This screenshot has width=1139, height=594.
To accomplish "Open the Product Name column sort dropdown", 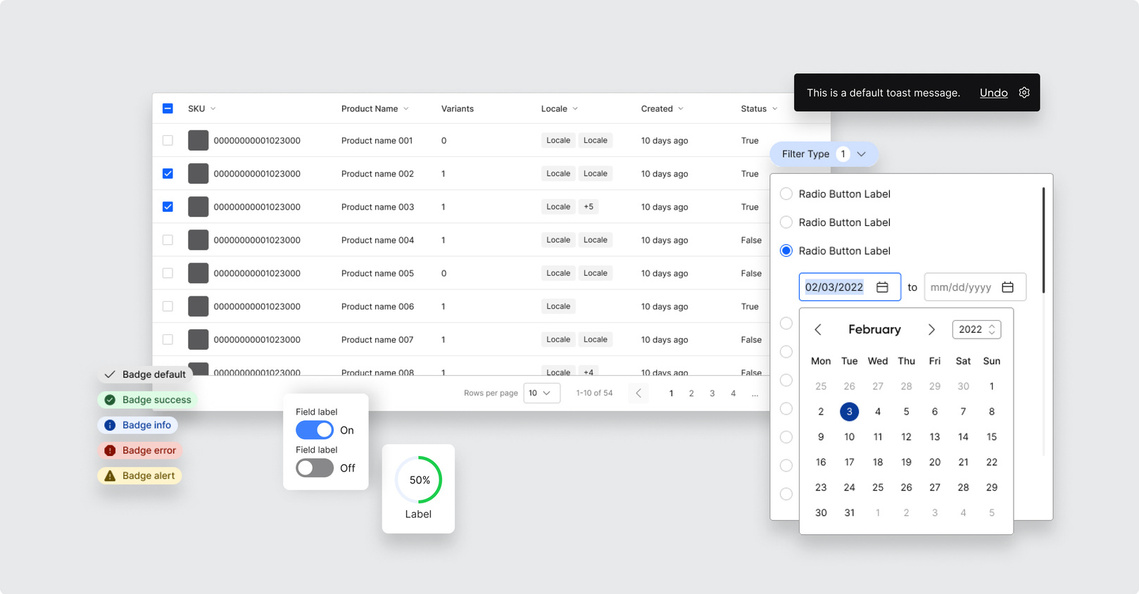I will pyautogui.click(x=406, y=109).
